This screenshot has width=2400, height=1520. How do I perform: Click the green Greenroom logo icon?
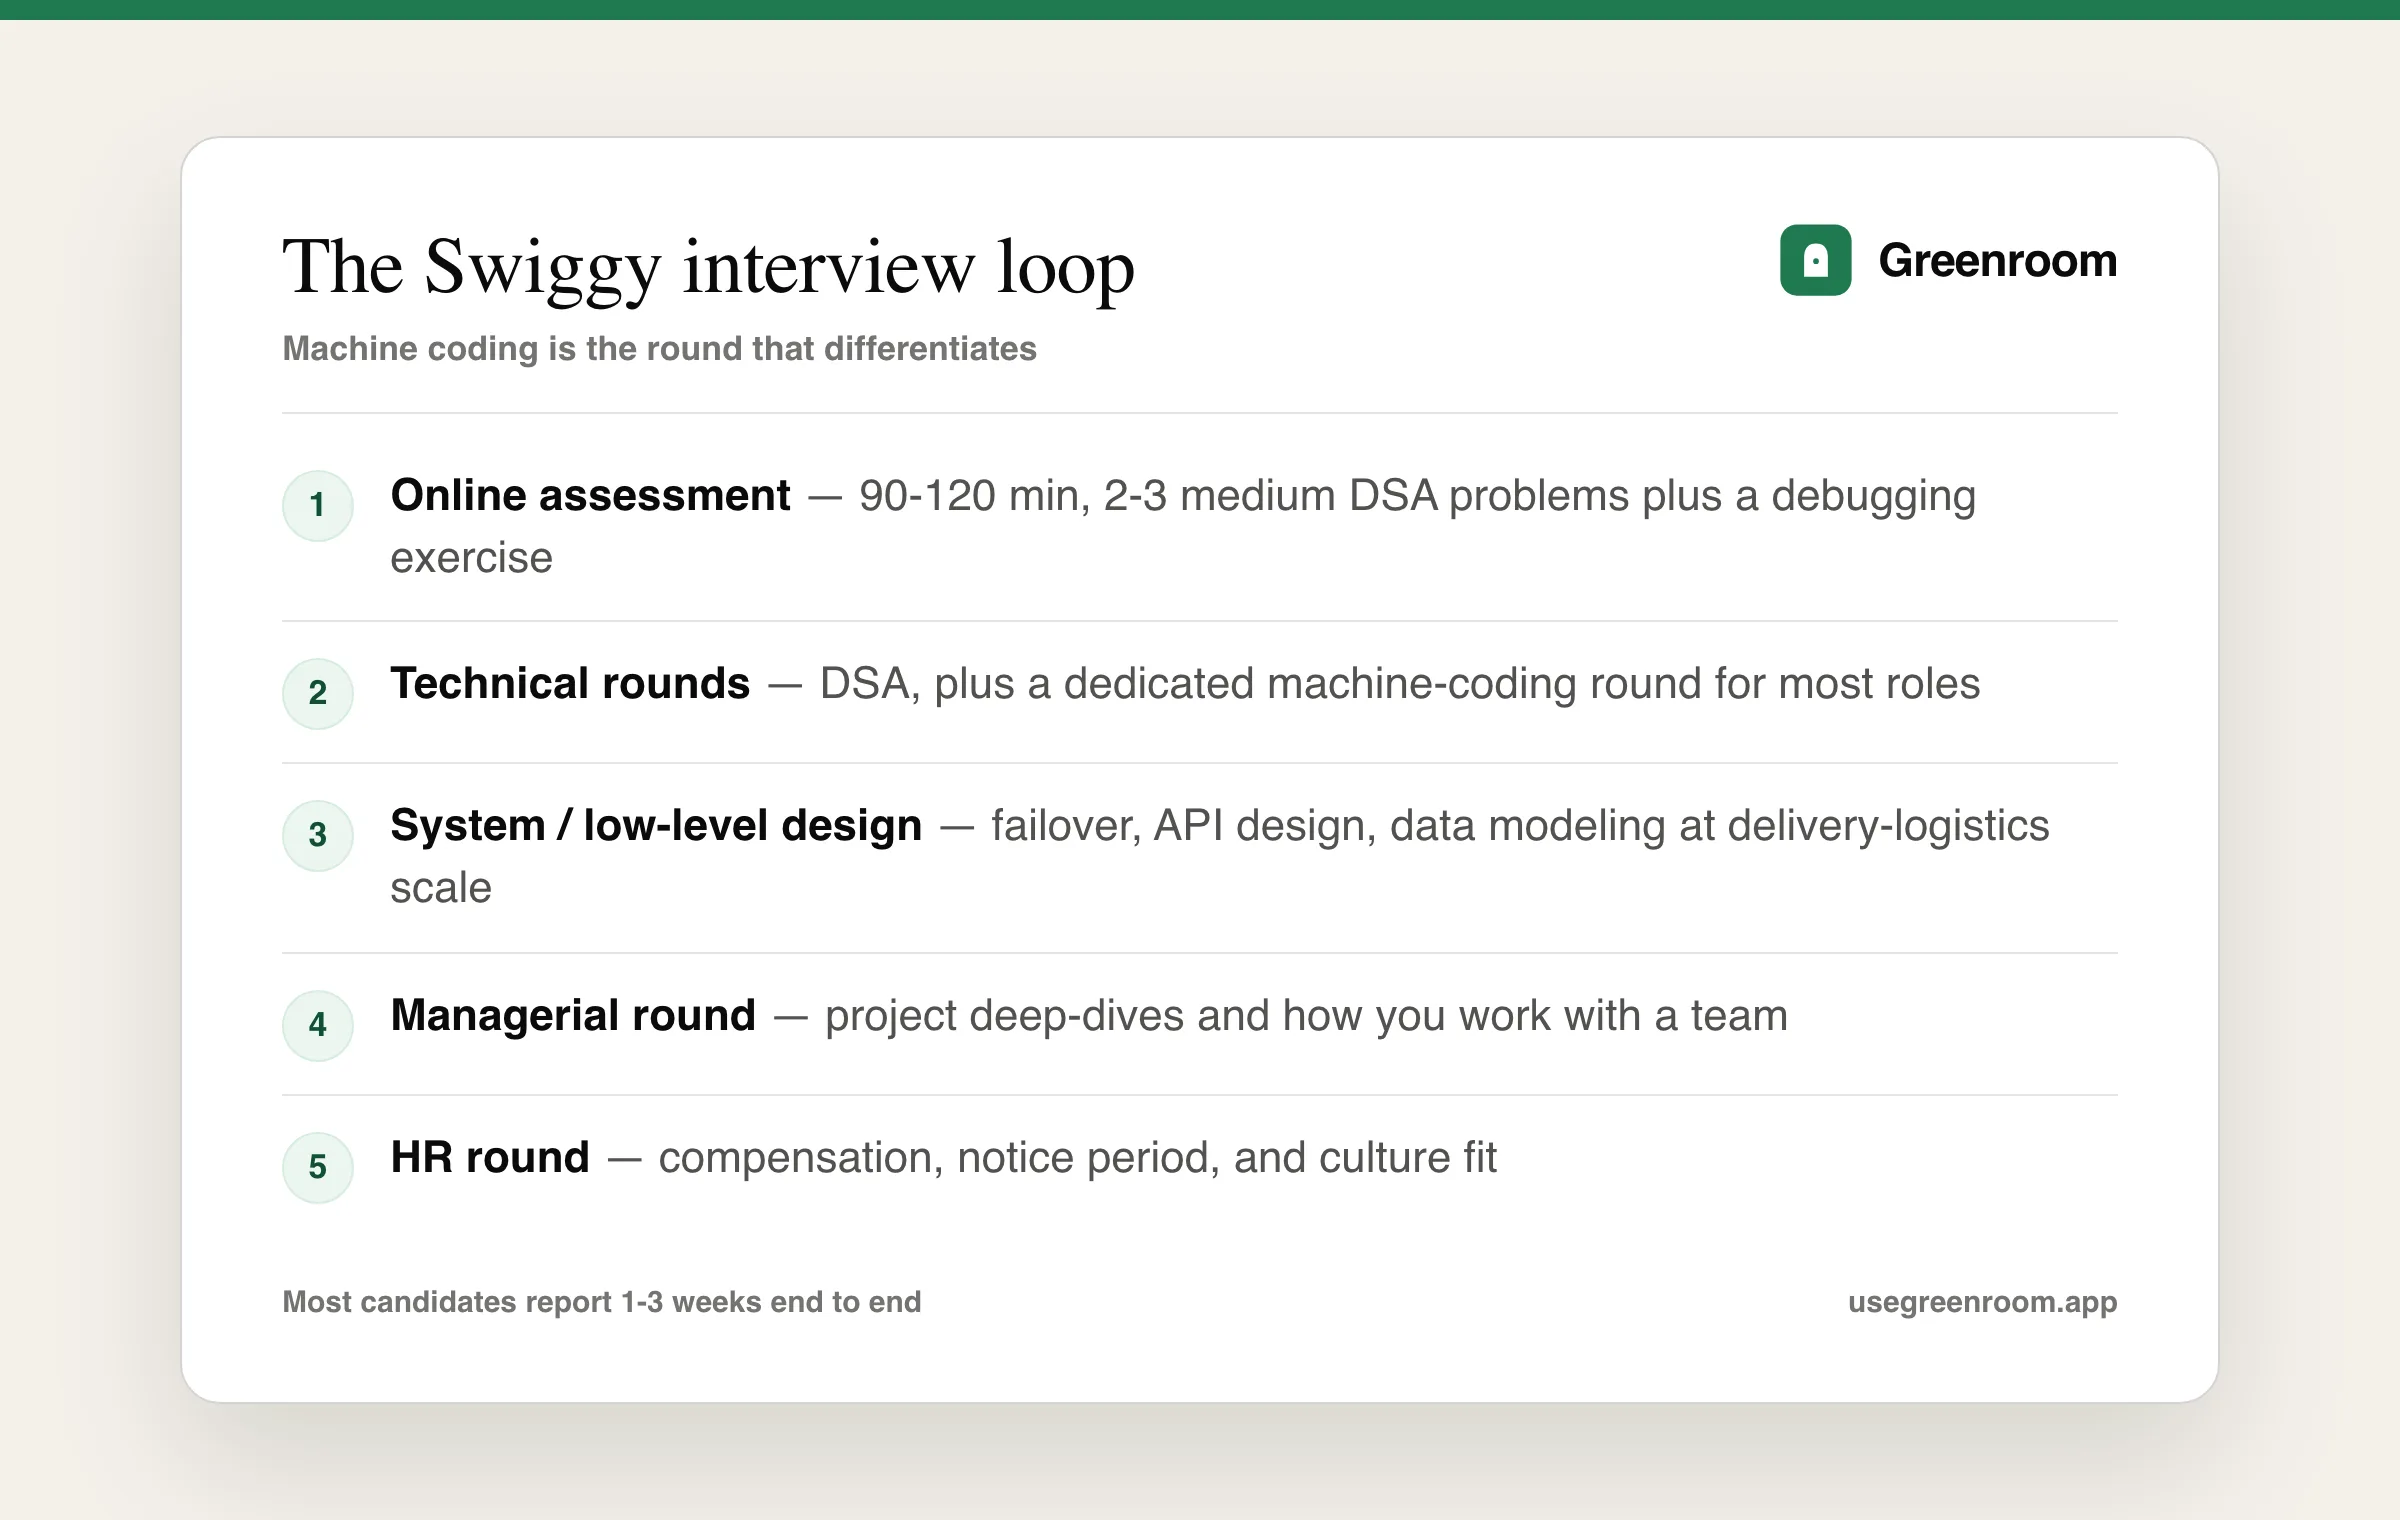[x=1815, y=260]
